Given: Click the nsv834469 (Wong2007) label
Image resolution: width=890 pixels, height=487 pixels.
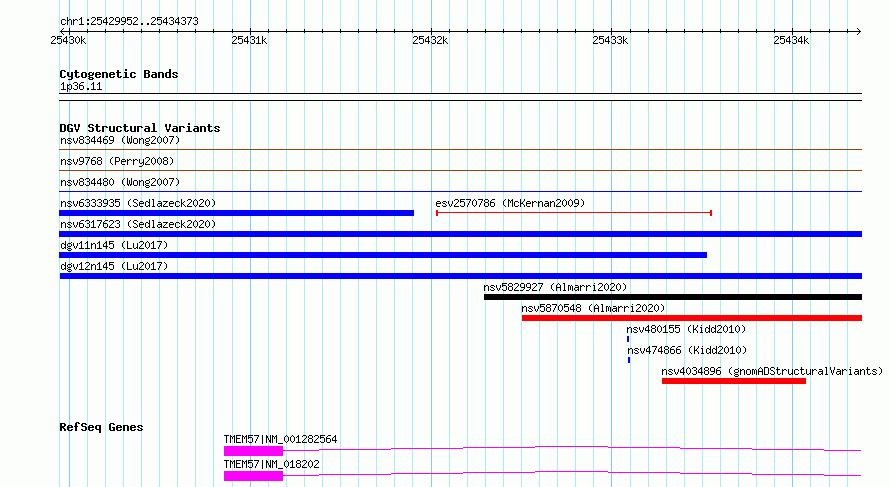Looking at the screenshot, I should point(120,140).
